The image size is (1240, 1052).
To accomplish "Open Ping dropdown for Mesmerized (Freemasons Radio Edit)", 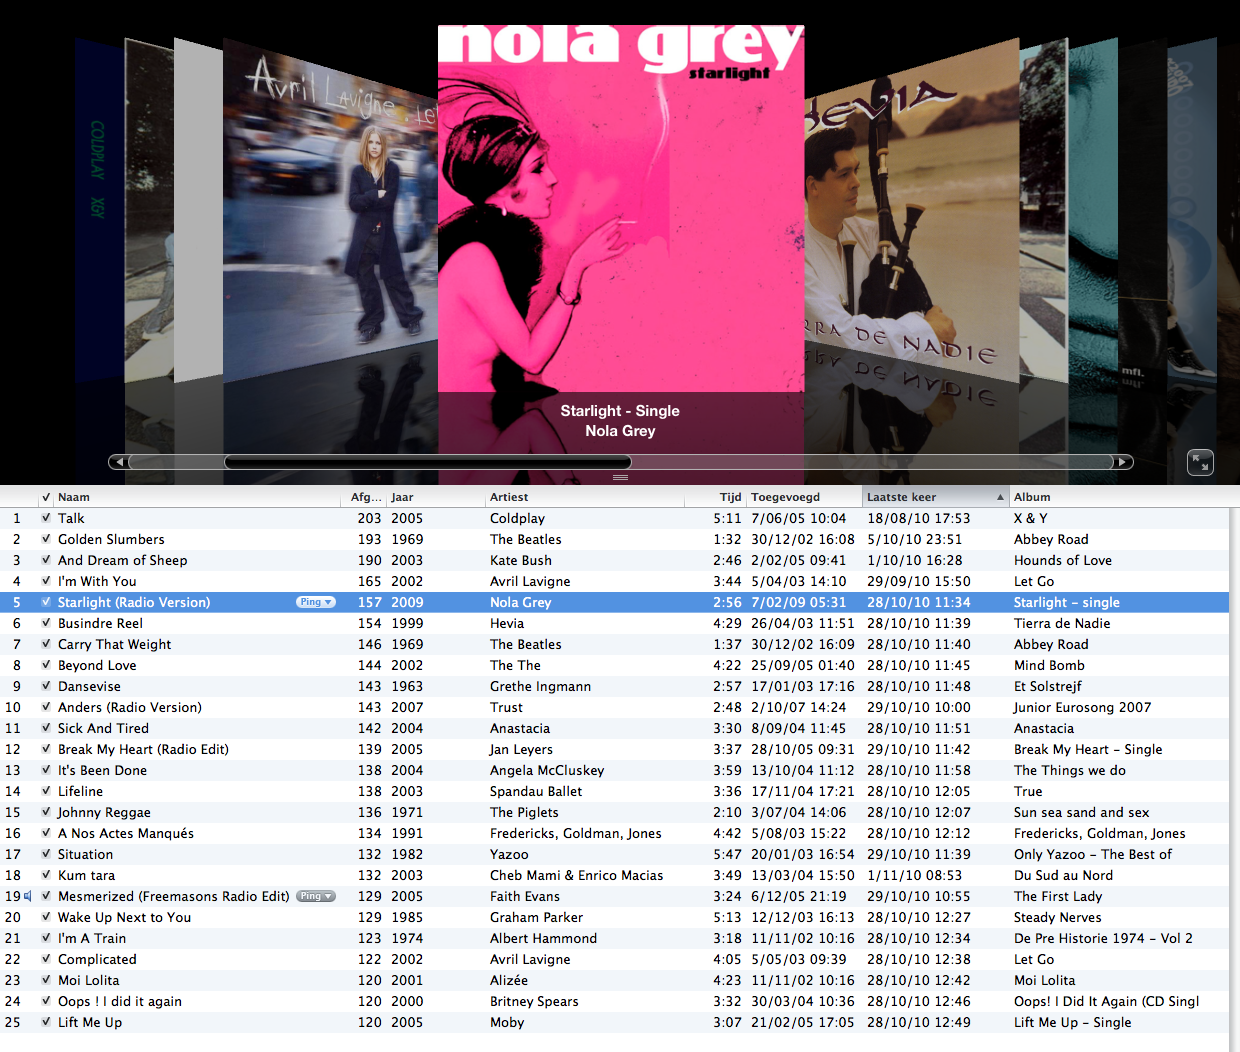I will point(316,896).
